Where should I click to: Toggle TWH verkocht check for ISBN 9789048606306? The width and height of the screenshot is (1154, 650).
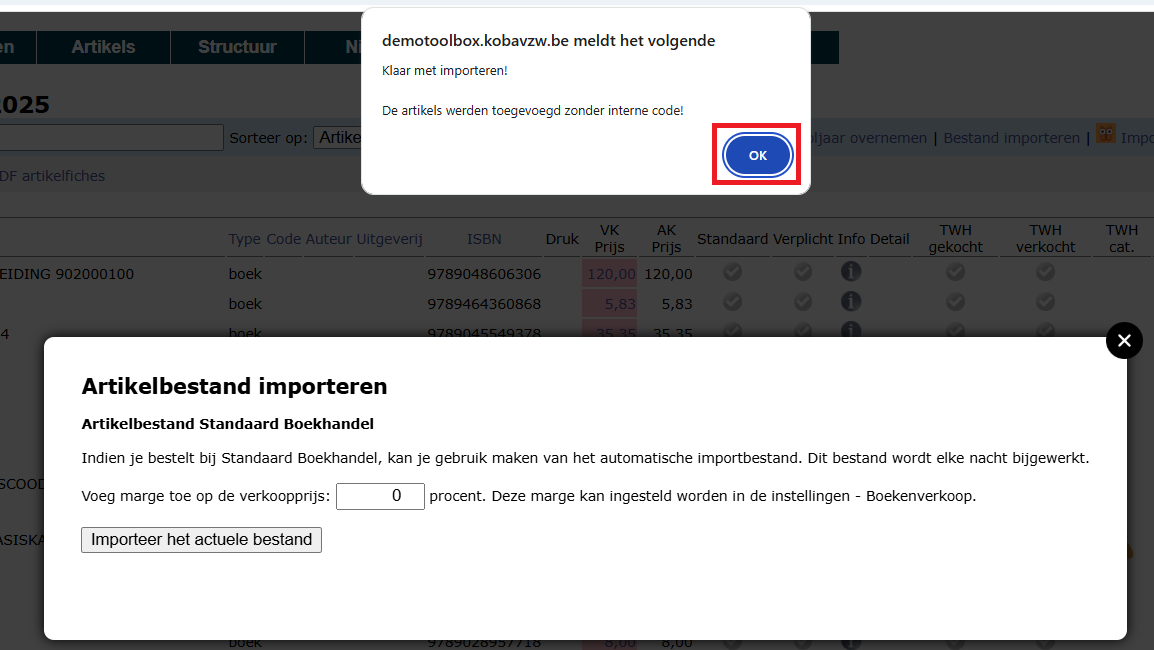click(x=1045, y=272)
